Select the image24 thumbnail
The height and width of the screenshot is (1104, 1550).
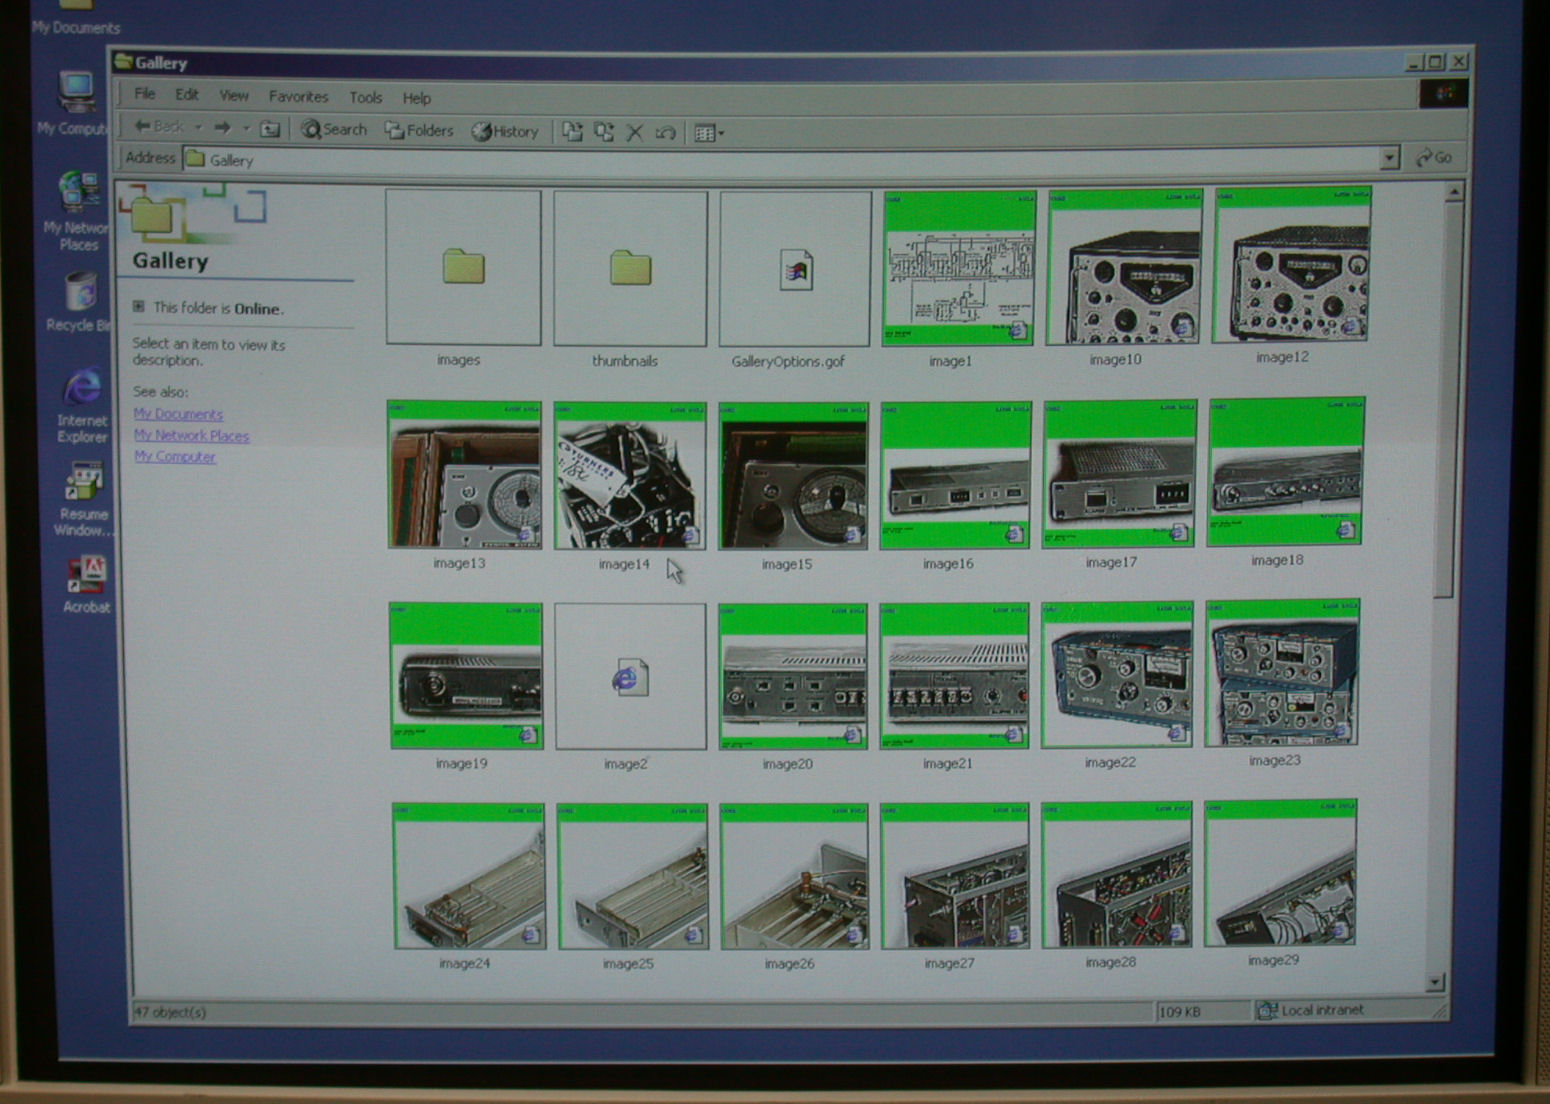[469, 876]
